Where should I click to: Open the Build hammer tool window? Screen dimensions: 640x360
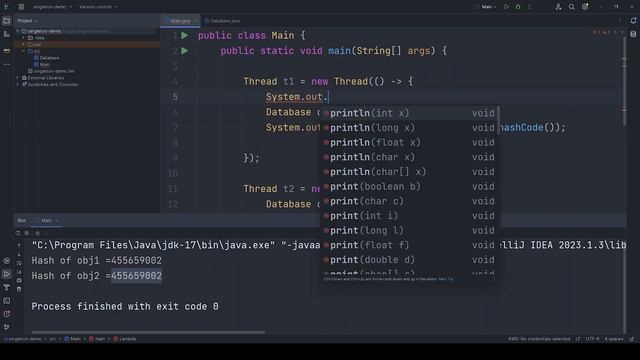[x=7, y=288]
